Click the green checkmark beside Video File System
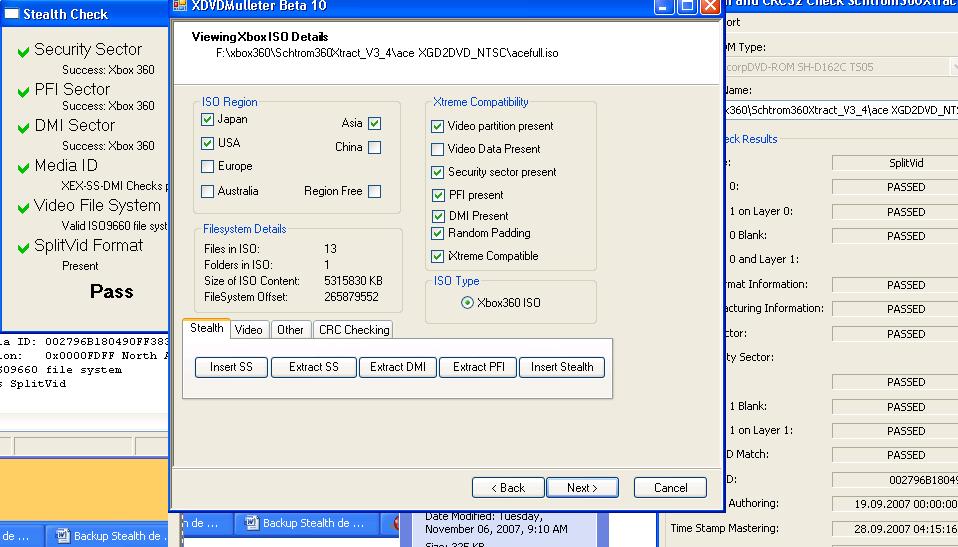958x547 pixels. tap(24, 208)
